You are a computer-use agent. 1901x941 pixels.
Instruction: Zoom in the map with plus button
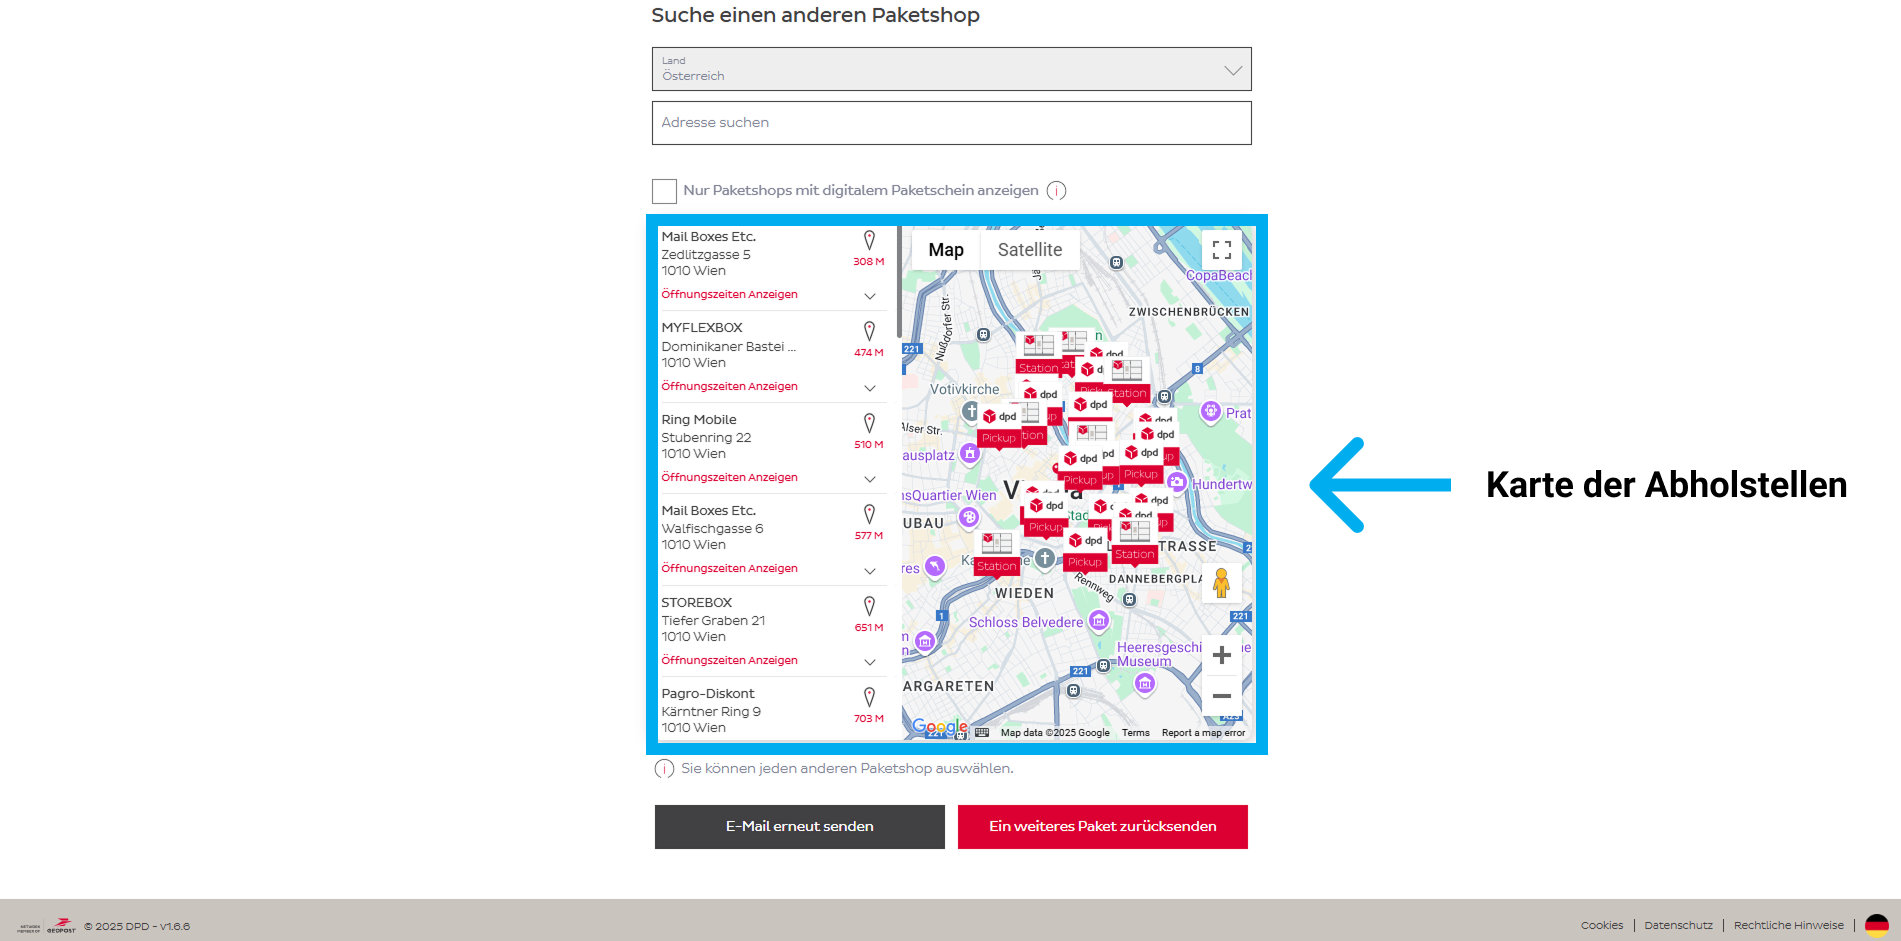pyautogui.click(x=1221, y=655)
